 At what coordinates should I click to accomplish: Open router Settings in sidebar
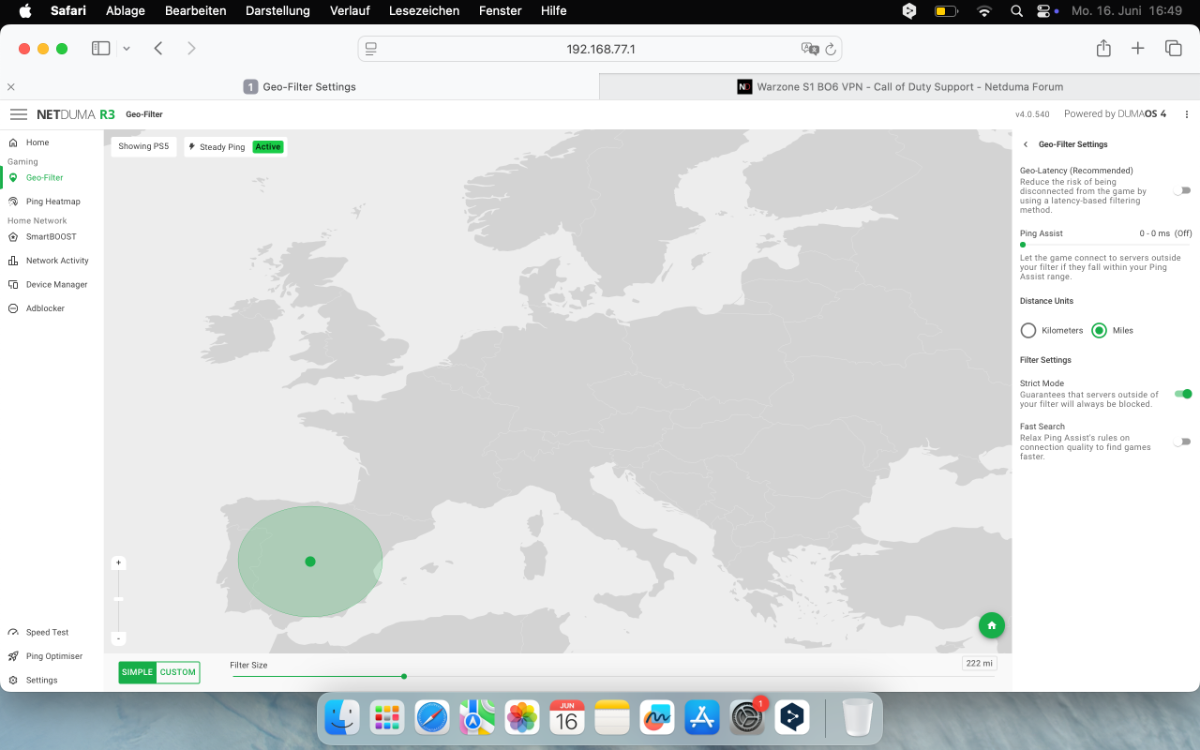pyautogui.click(x=41, y=680)
